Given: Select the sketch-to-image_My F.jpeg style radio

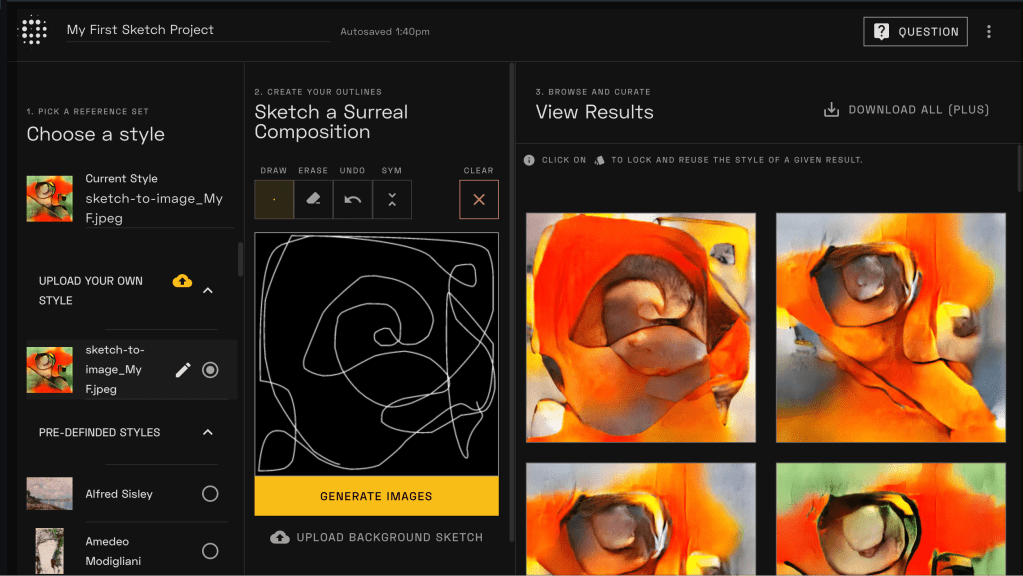Looking at the screenshot, I should coord(210,370).
